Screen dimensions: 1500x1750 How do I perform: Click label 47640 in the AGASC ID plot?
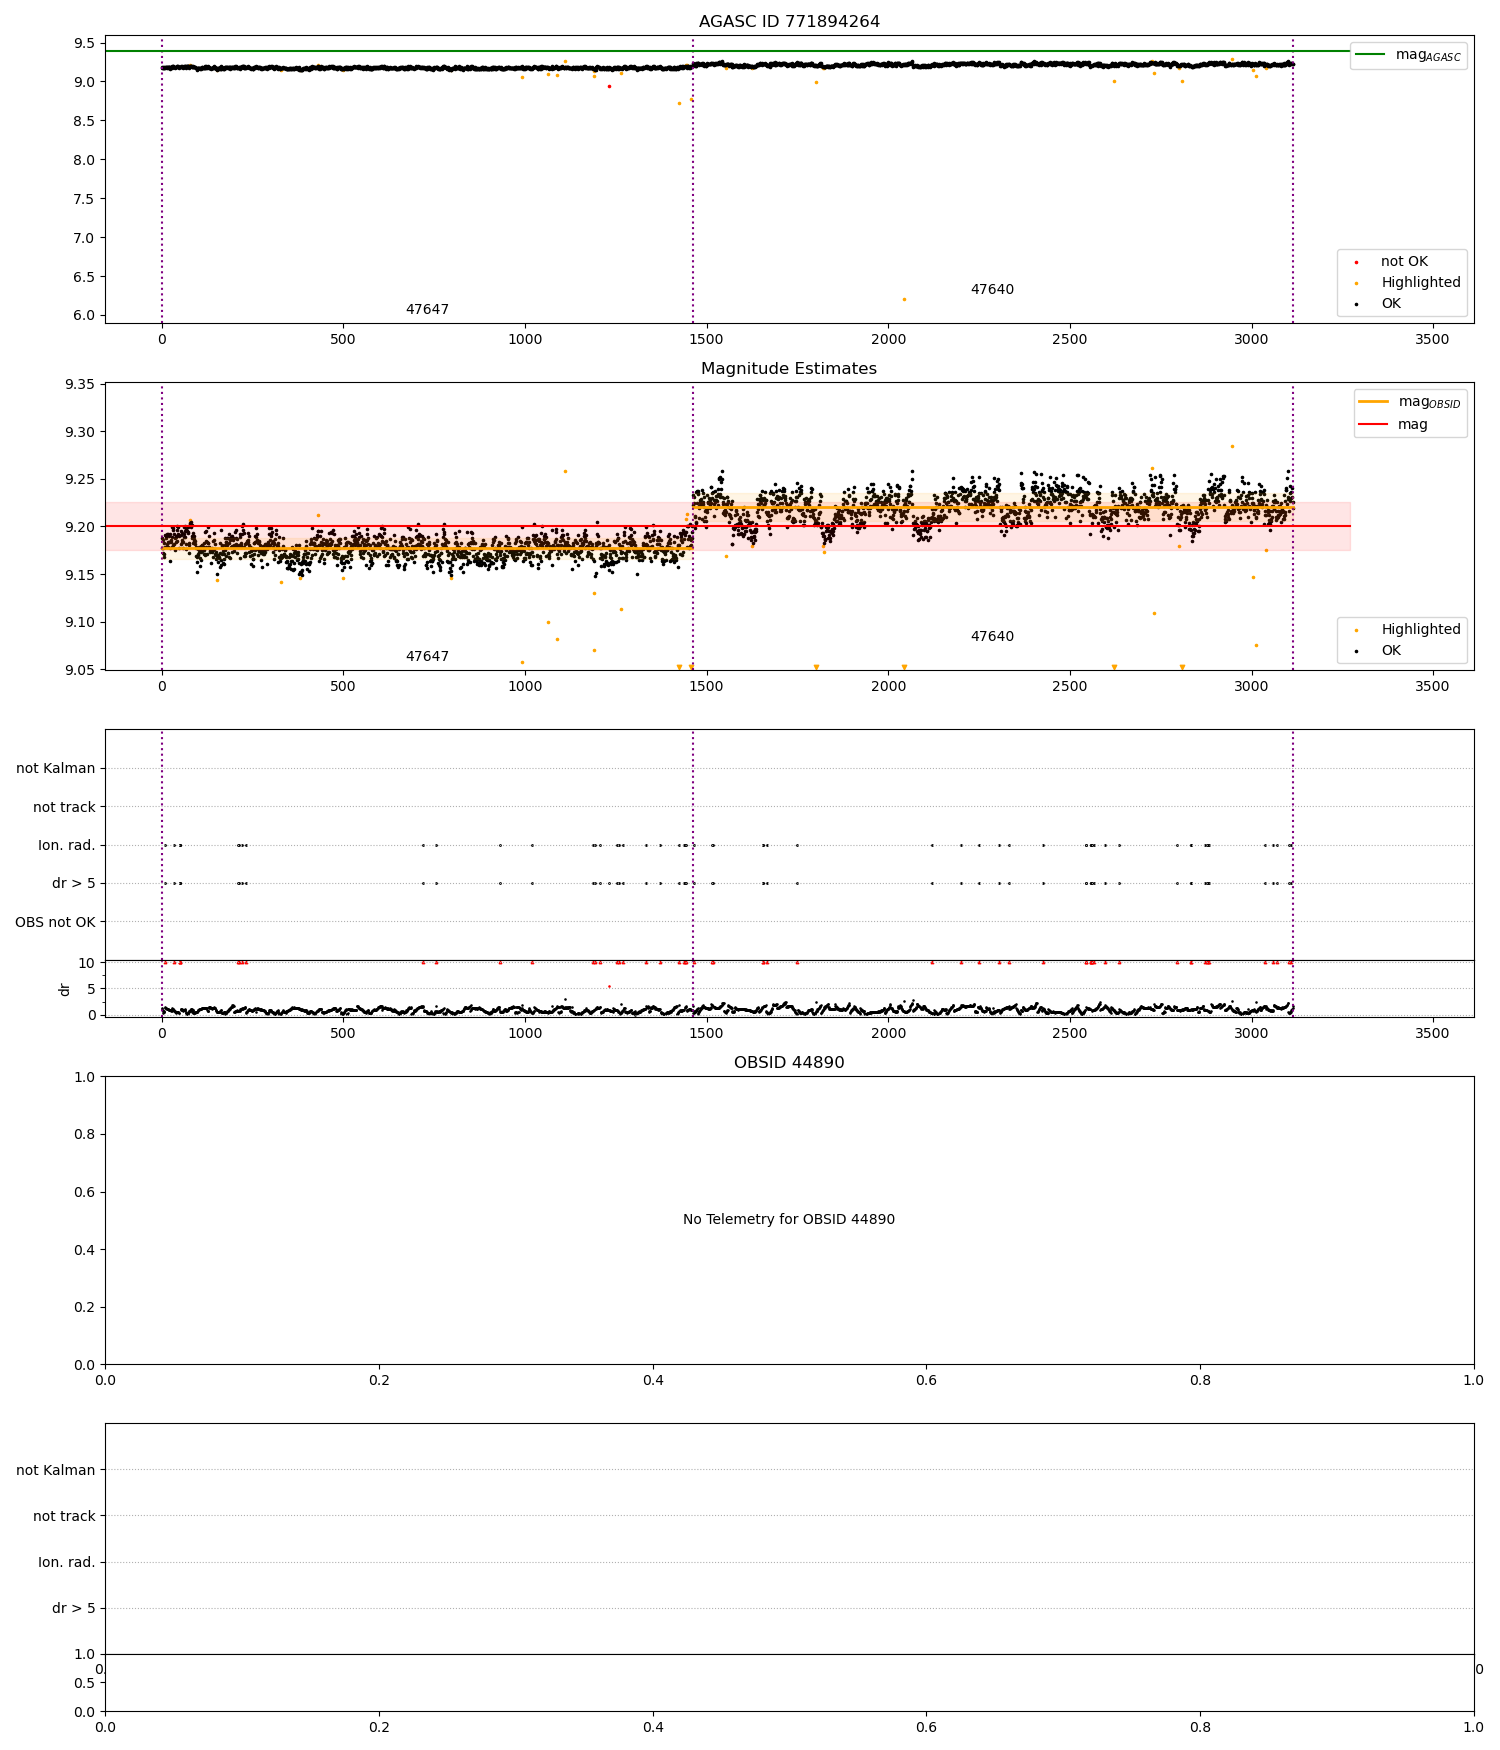tap(992, 290)
